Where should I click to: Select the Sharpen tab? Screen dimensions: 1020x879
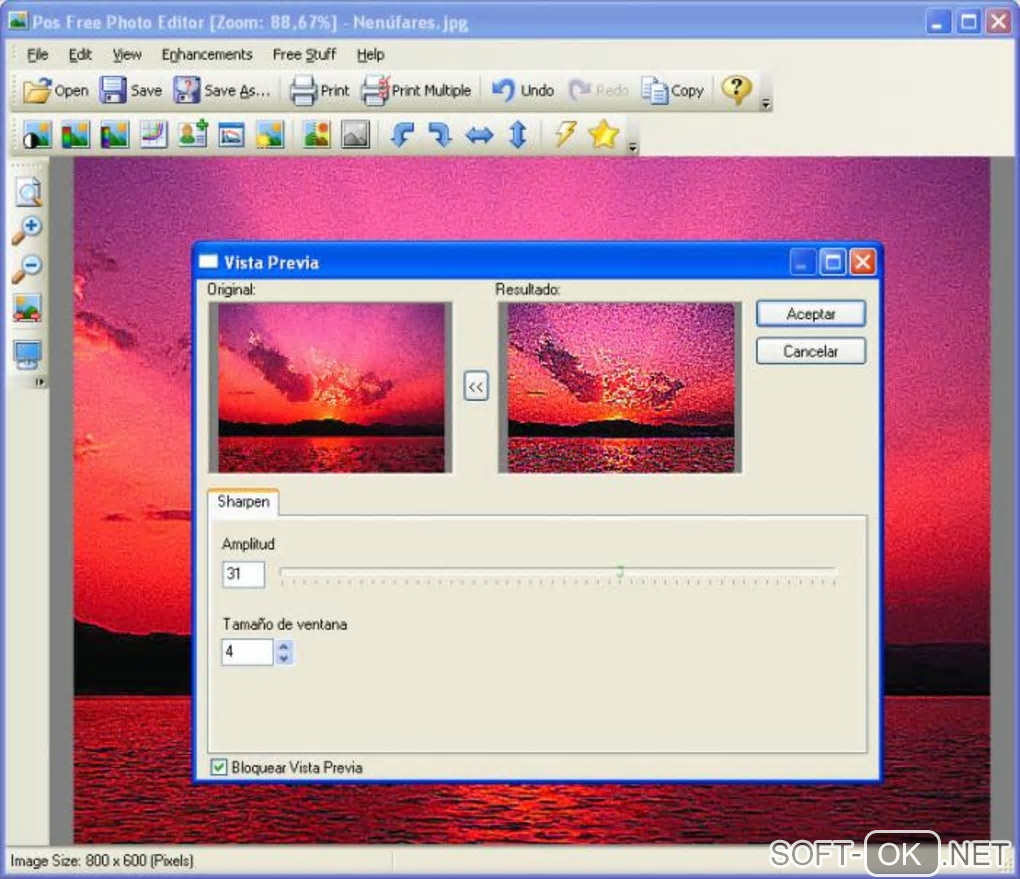pyautogui.click(x=243, y=502)
